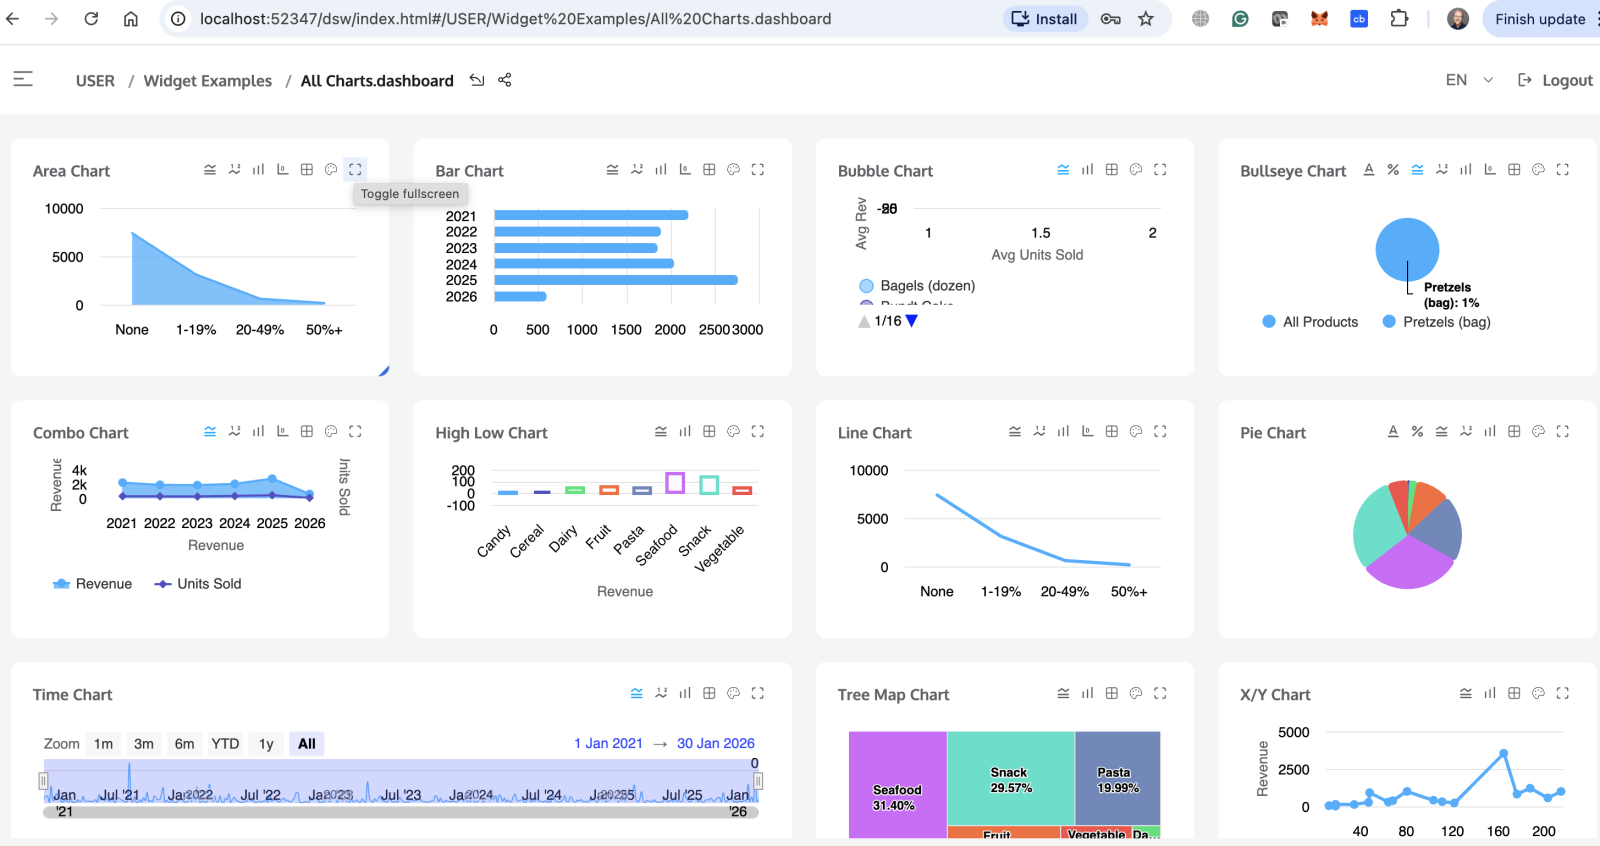Click the left handle of the time navigator
Screen dimensions: 1600x846
point(43,781)
